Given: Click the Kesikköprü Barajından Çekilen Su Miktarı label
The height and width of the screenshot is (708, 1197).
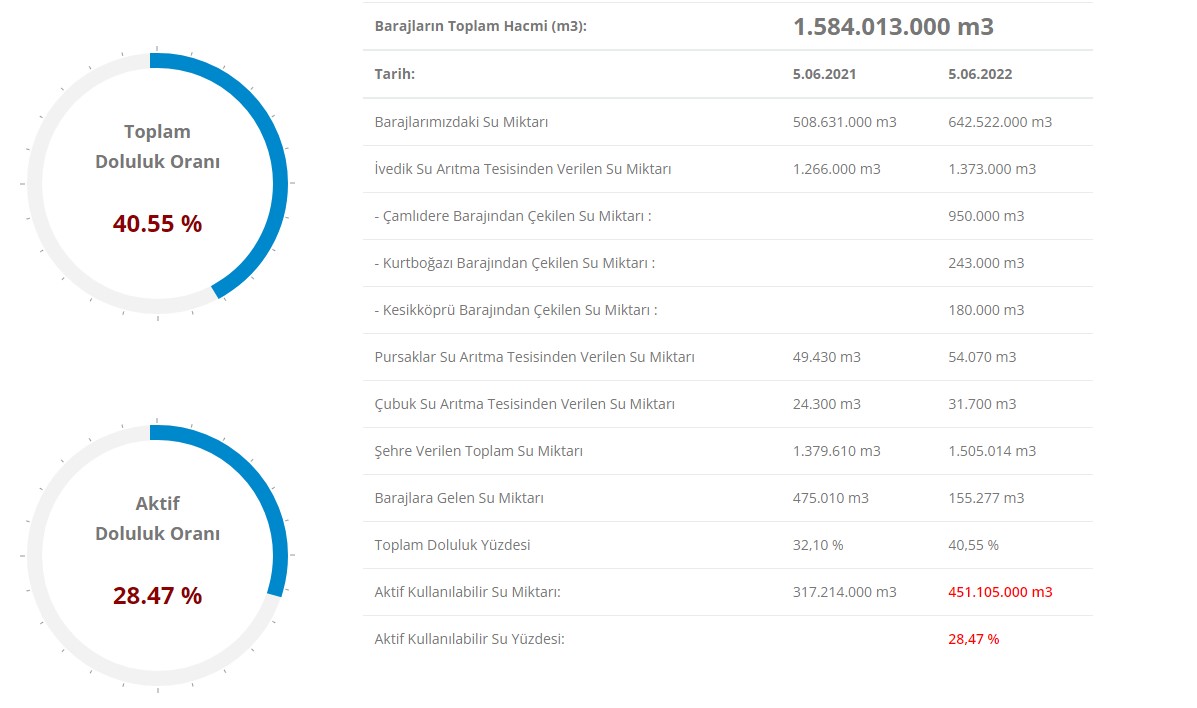Looking at the screenshot, I should tap(515, 310).
